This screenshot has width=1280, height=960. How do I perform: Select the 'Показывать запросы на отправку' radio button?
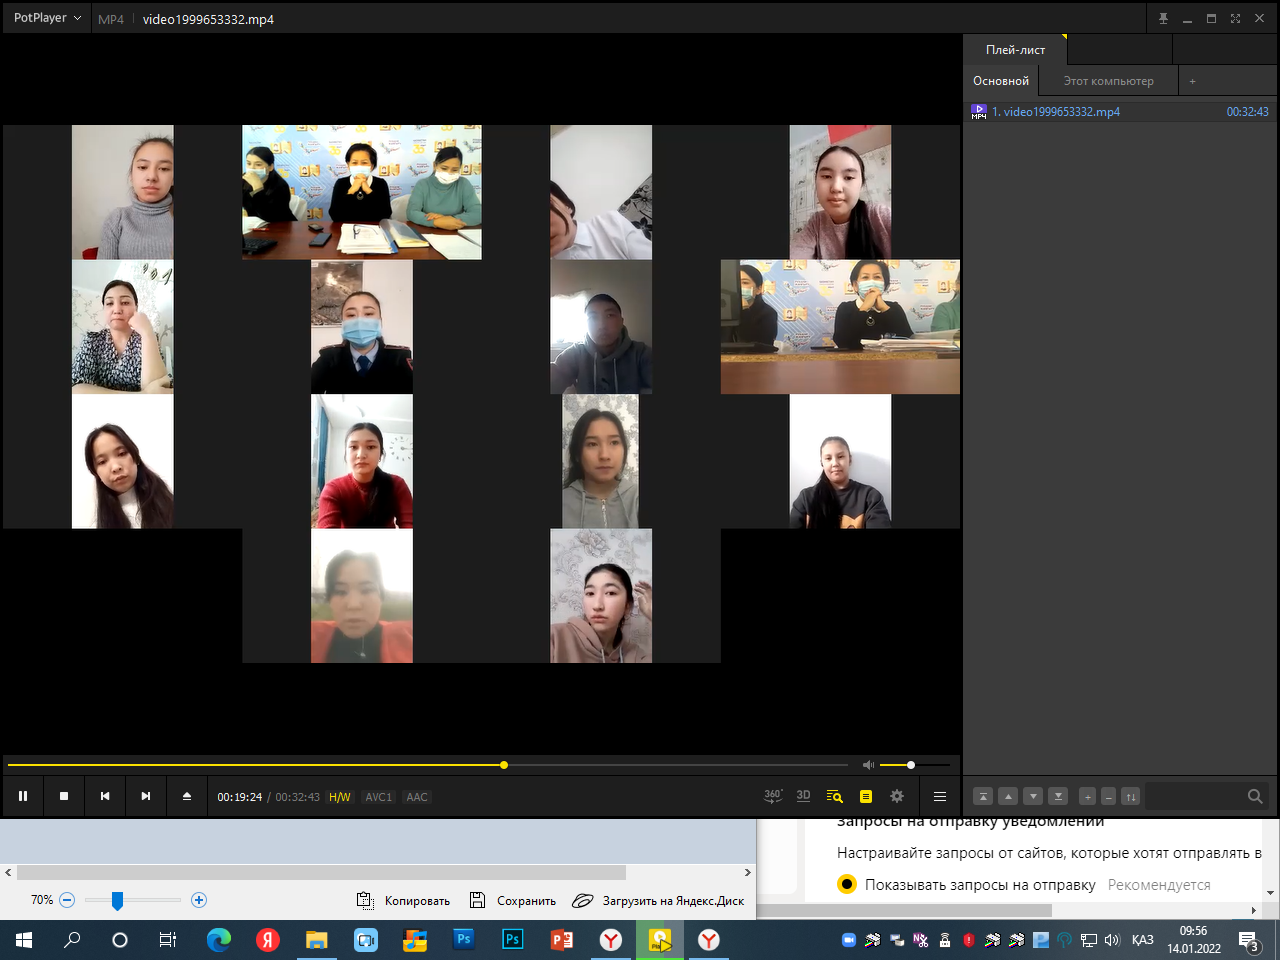click(847, 884)
